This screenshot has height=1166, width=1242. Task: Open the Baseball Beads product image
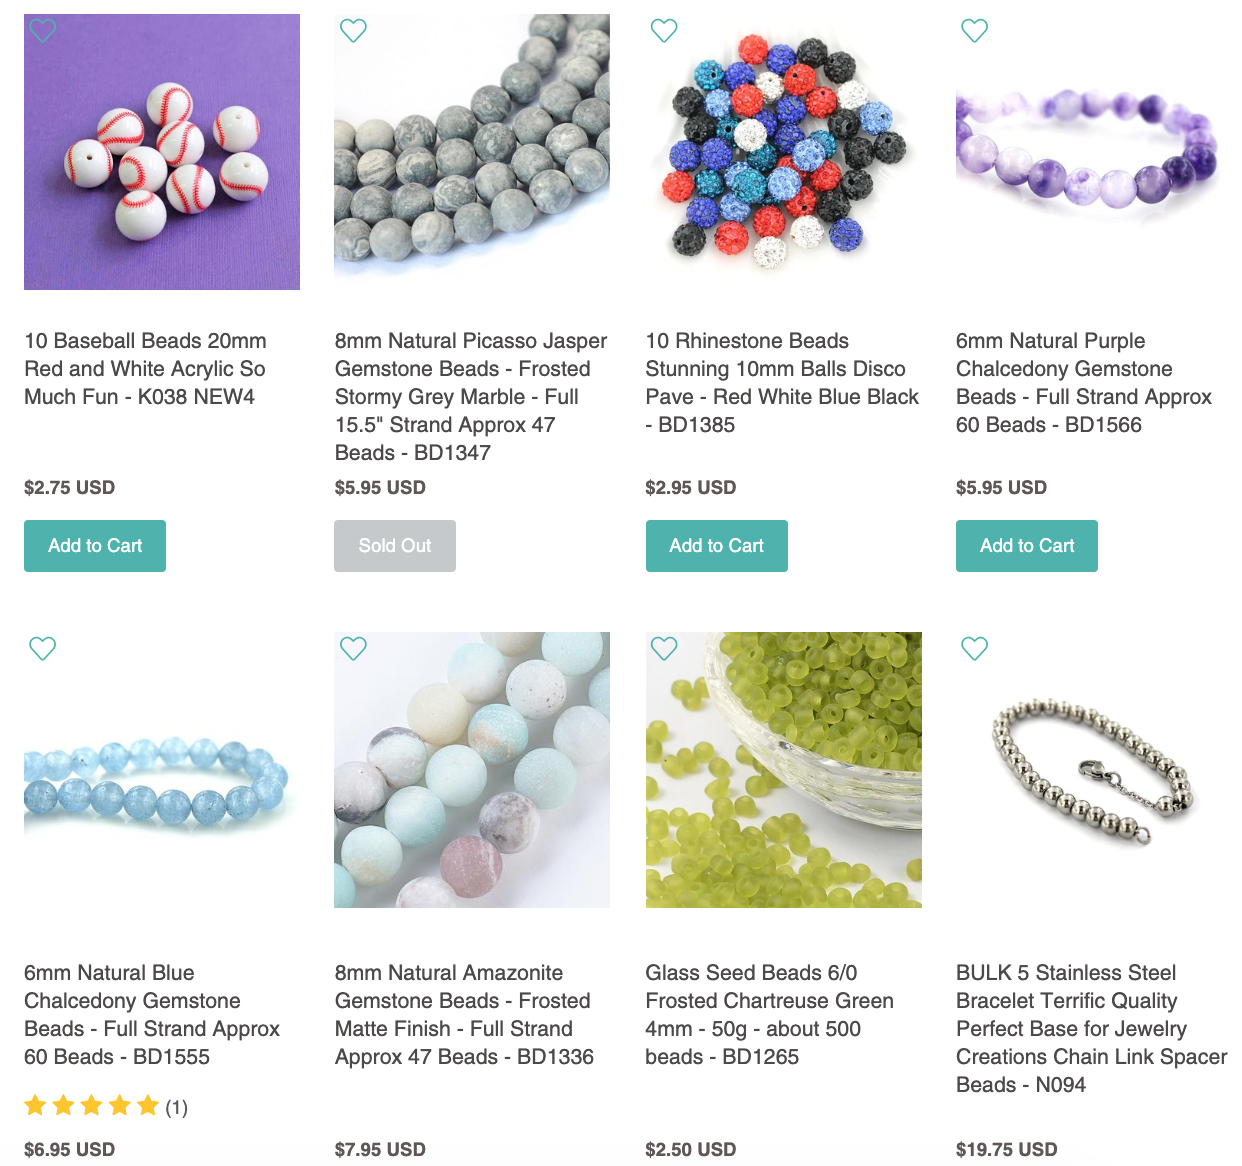pyautogui.click(x=162, y=152)
